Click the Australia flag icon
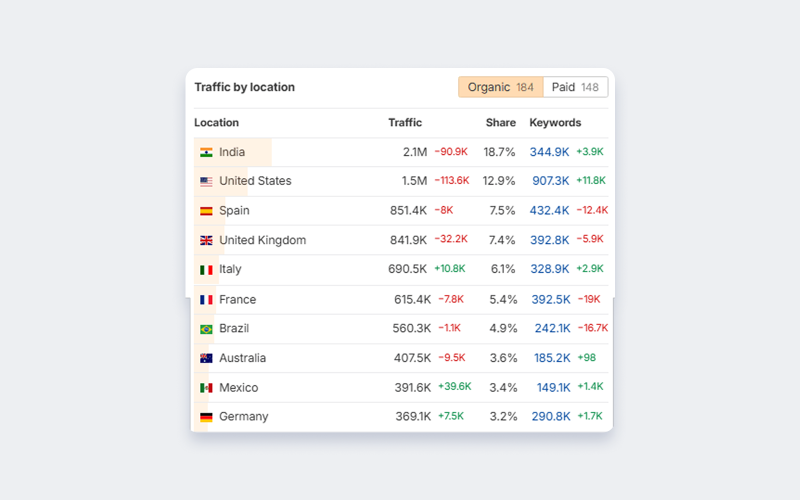 coord(206,358)
